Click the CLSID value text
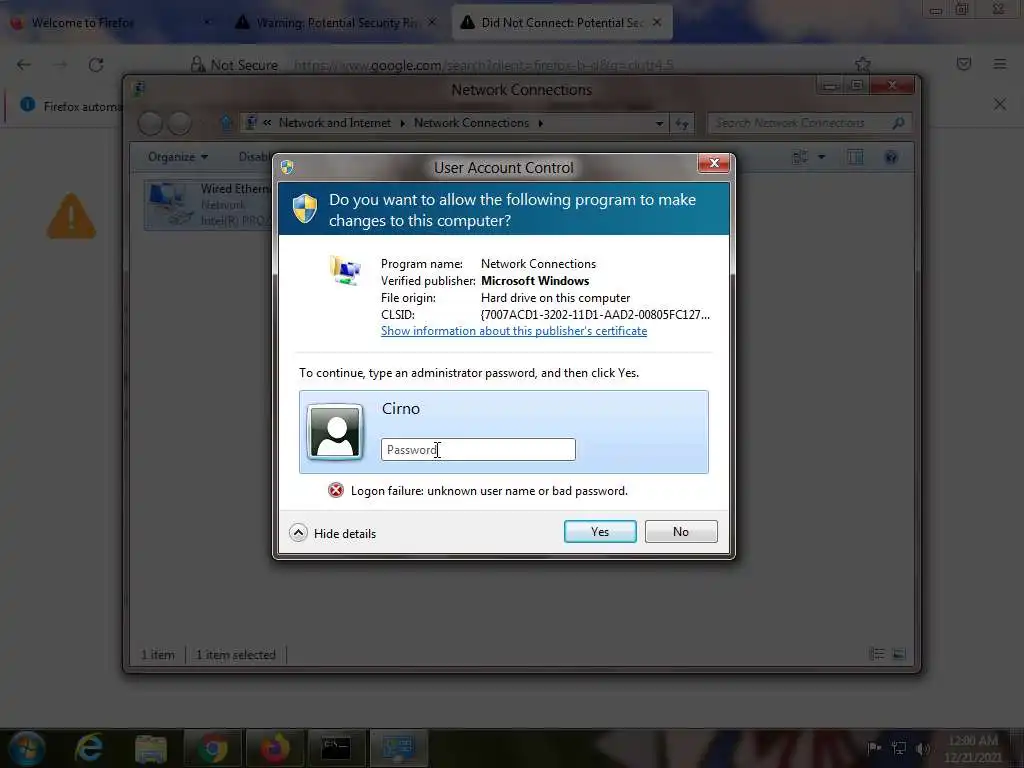Viewport: 1024px width, 768px height. pos(595,315)
